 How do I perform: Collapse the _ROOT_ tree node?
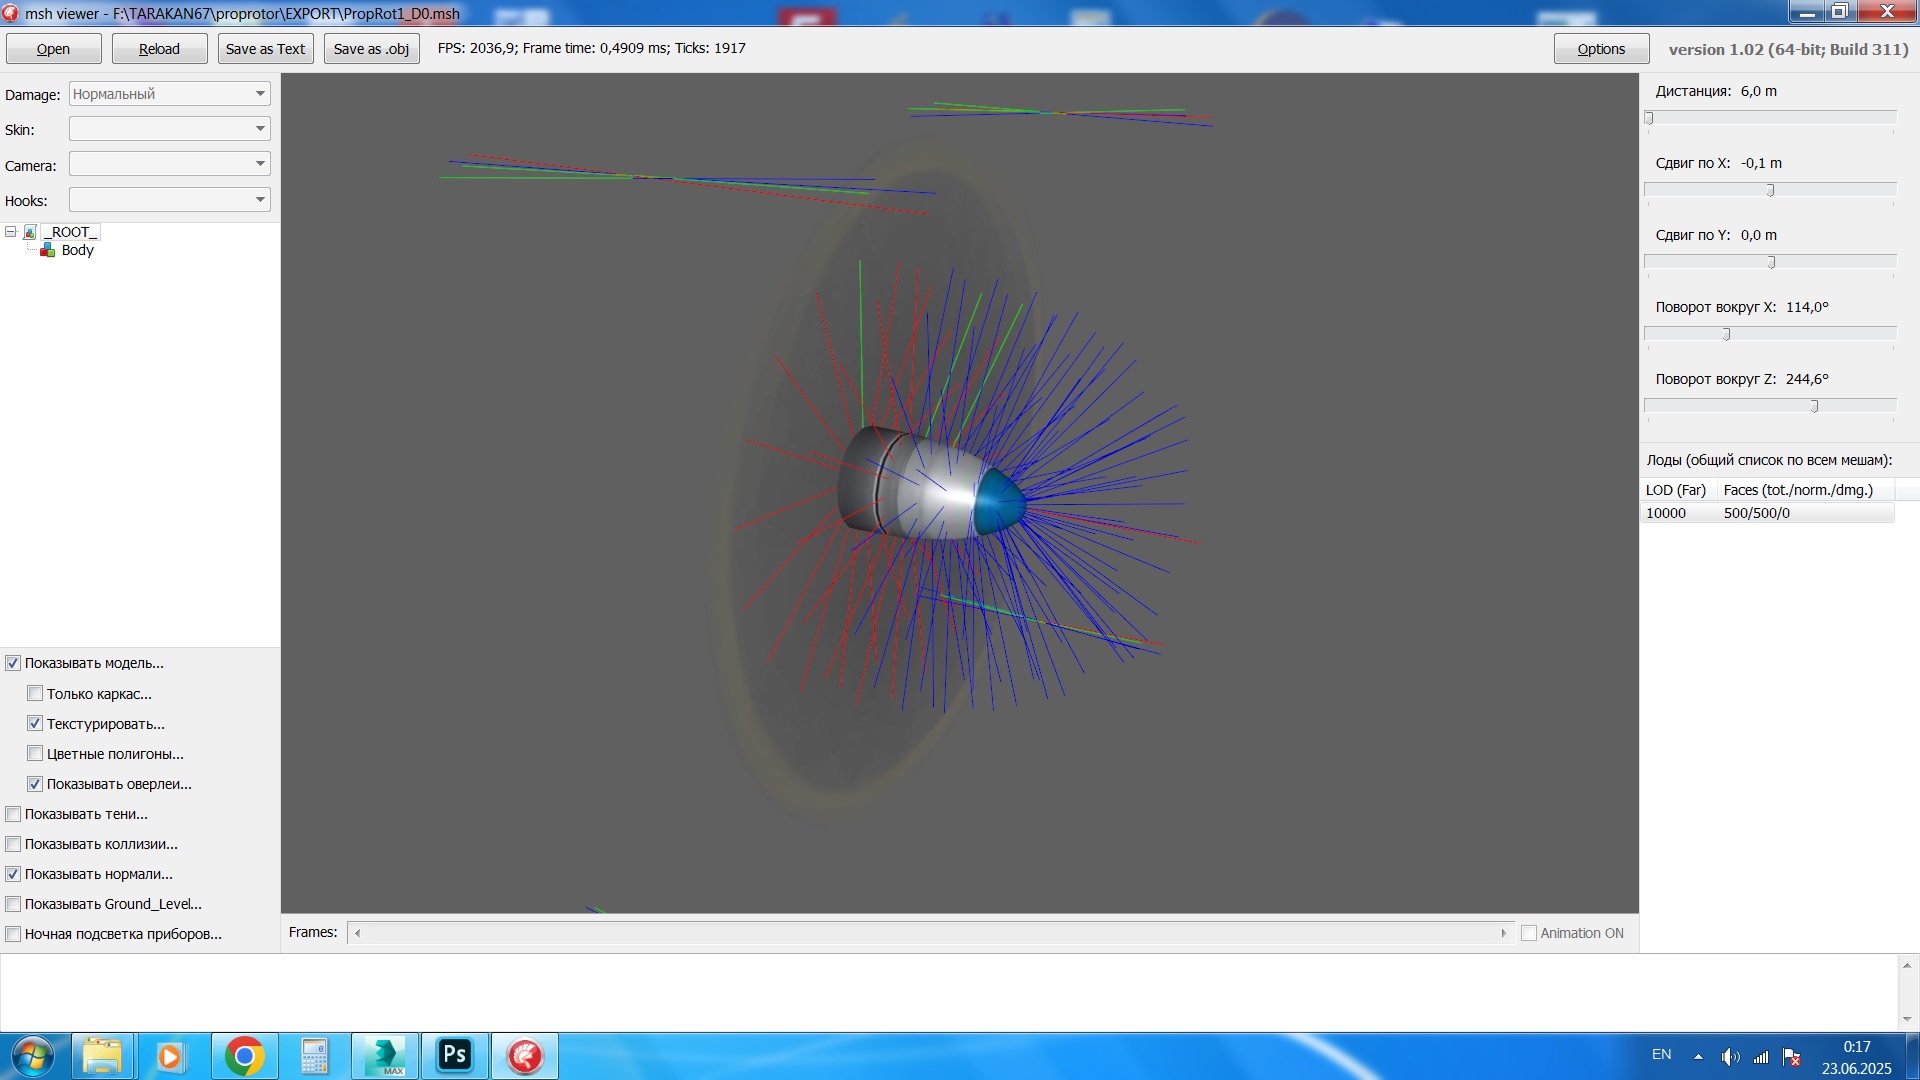tap(11, 232)
